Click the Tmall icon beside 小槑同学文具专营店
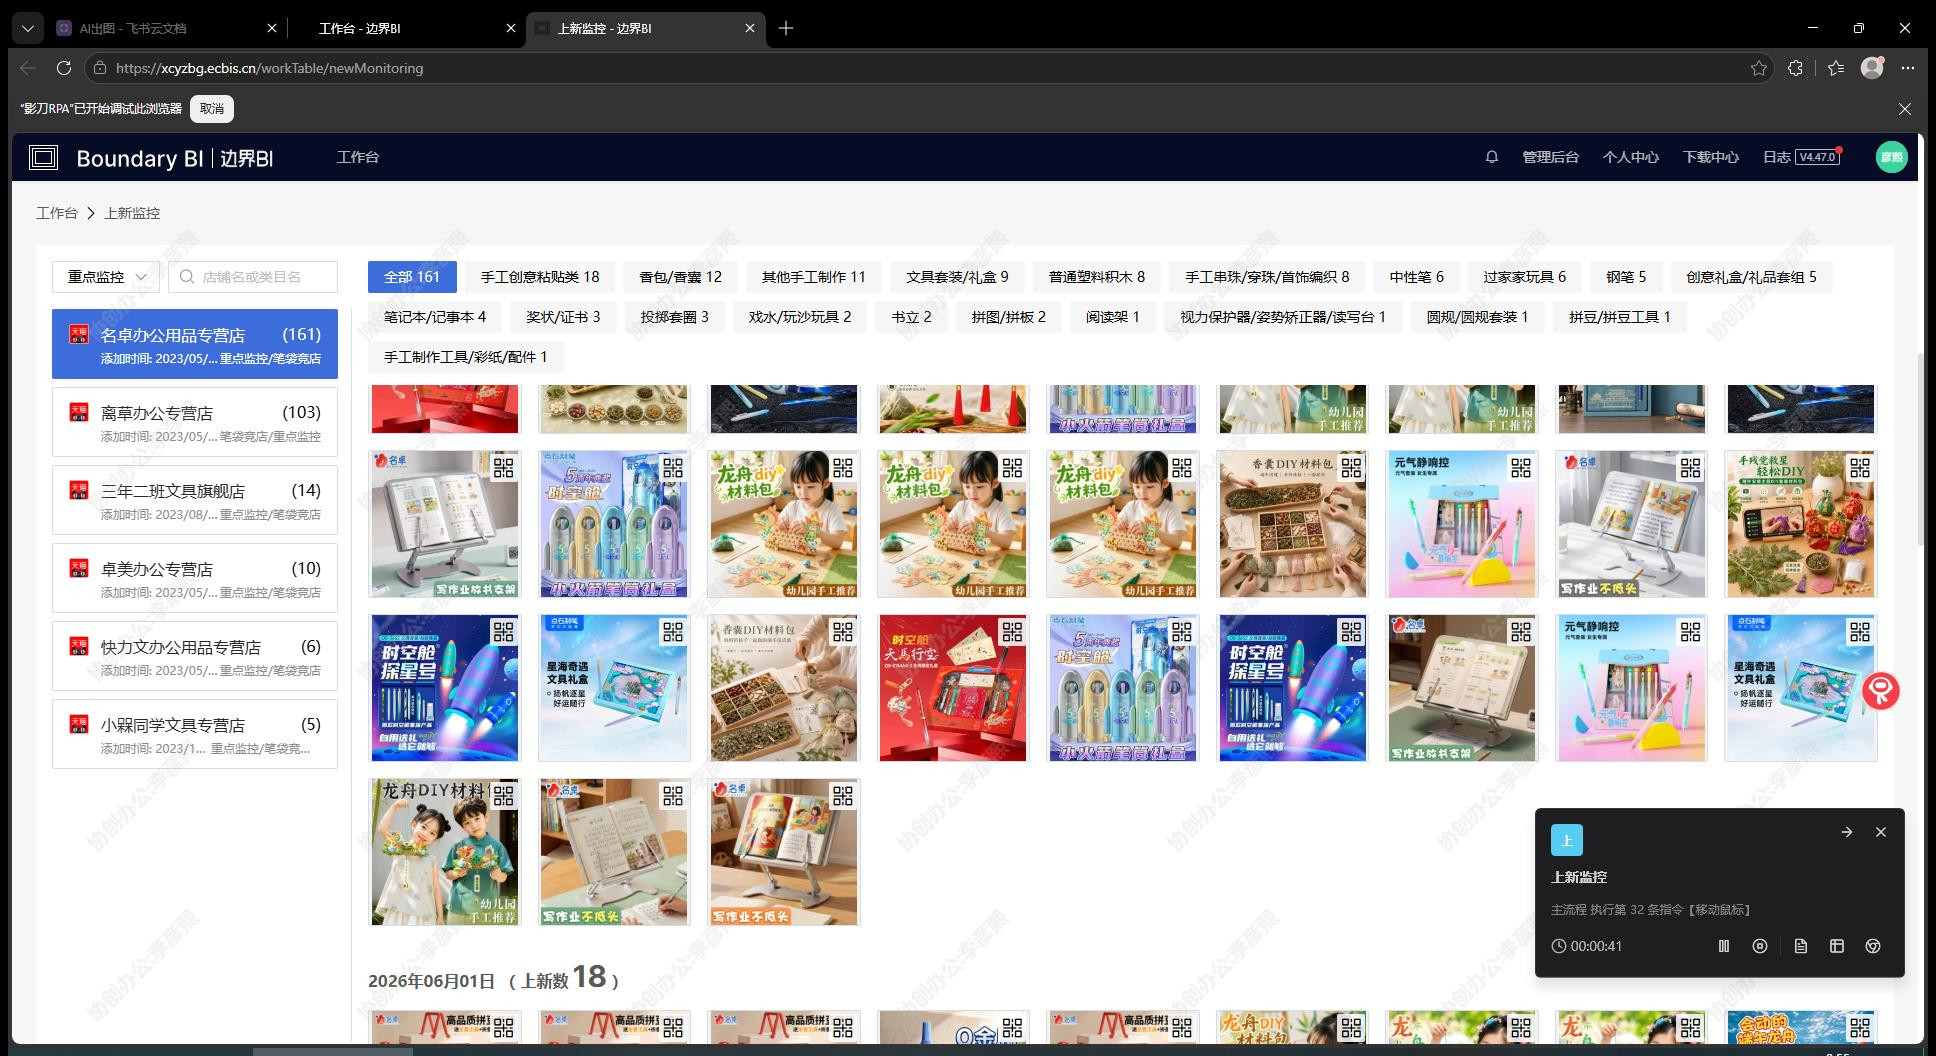Screen dimensions: 1936x1056 point(79,724)
